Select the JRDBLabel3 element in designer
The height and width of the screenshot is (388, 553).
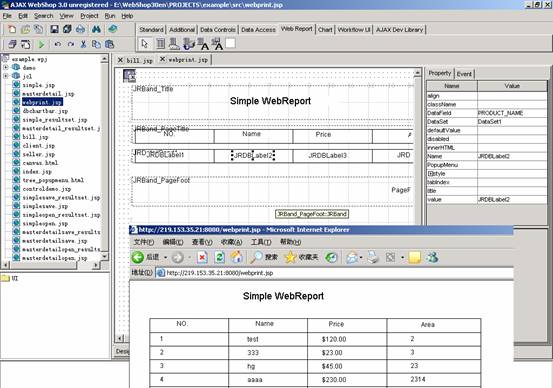click(x=328, y=155)
